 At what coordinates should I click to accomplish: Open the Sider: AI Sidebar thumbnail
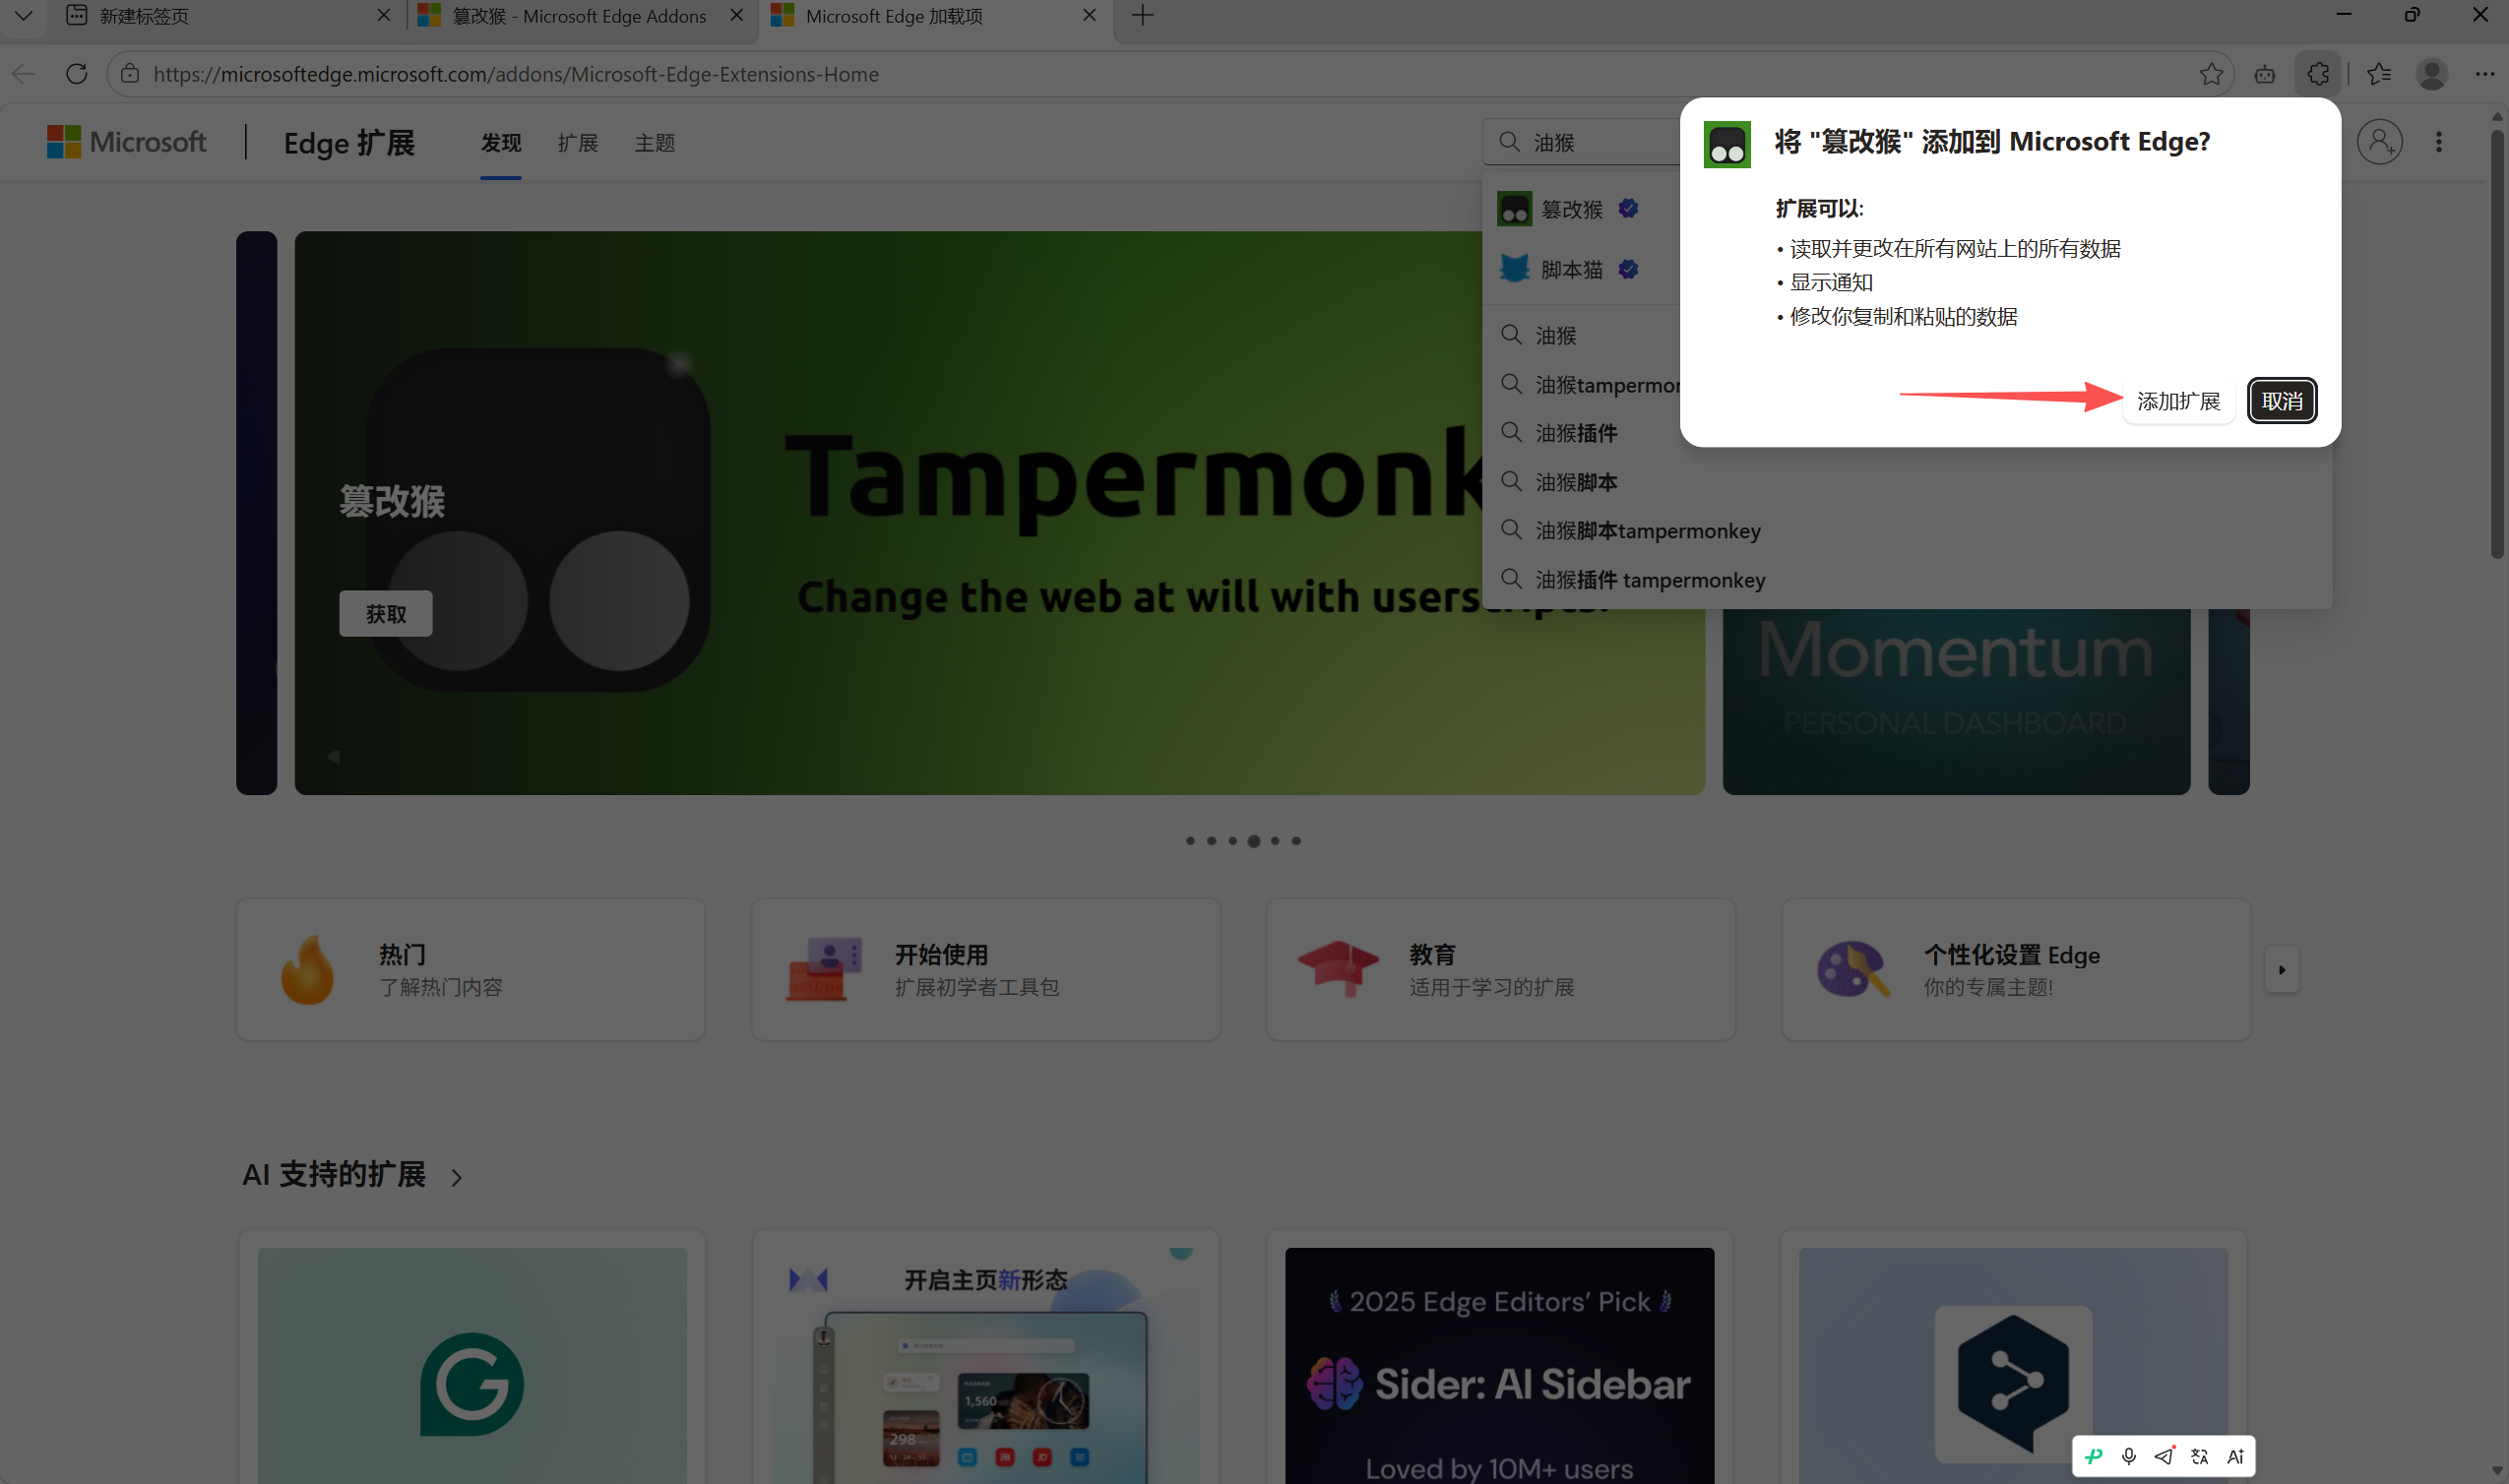[x=1499, y=1365]
